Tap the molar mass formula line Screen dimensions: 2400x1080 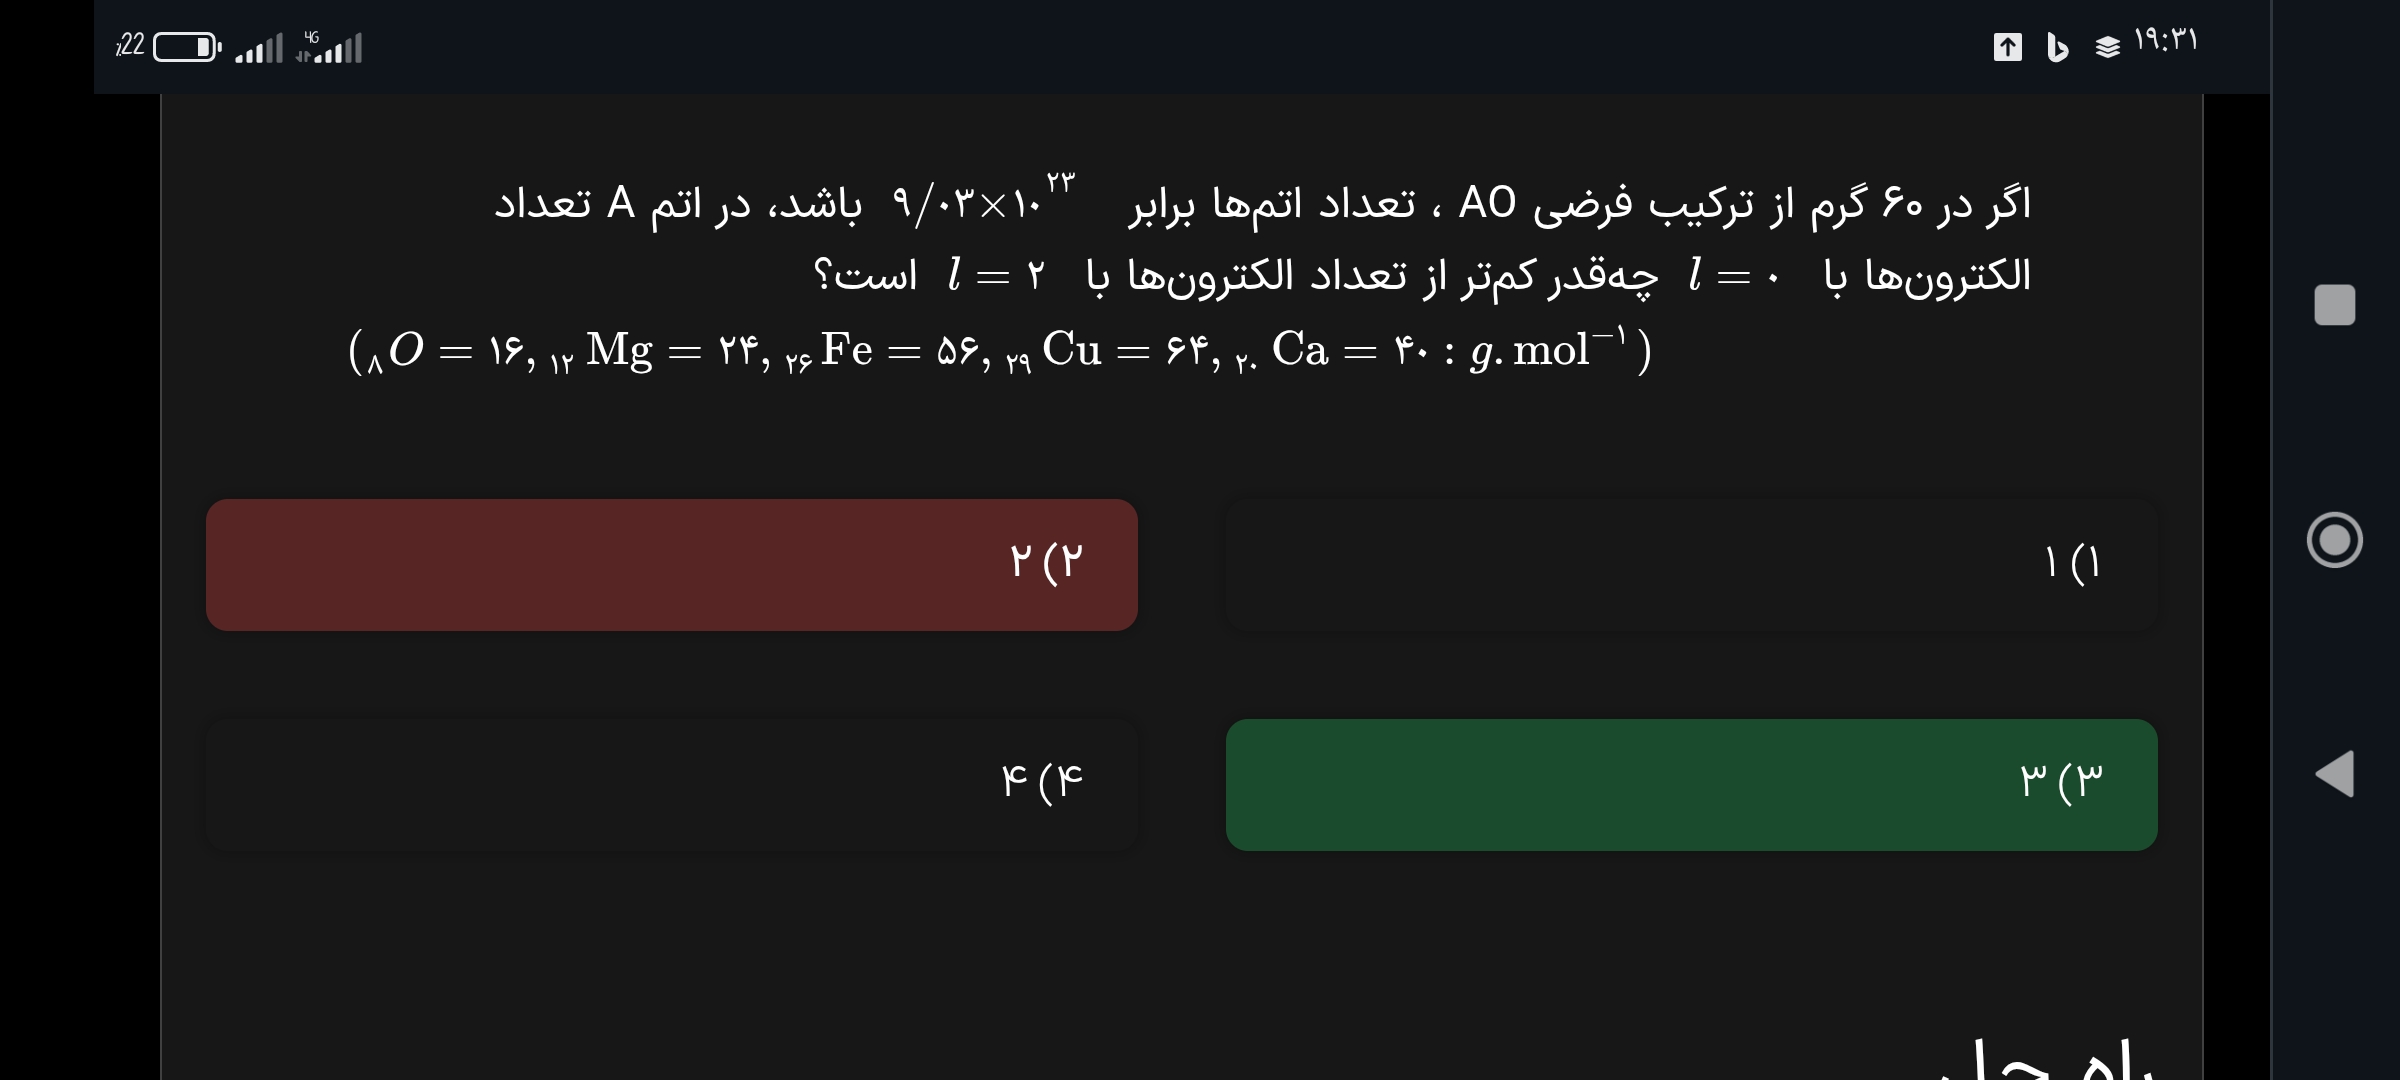[1000, 350]
